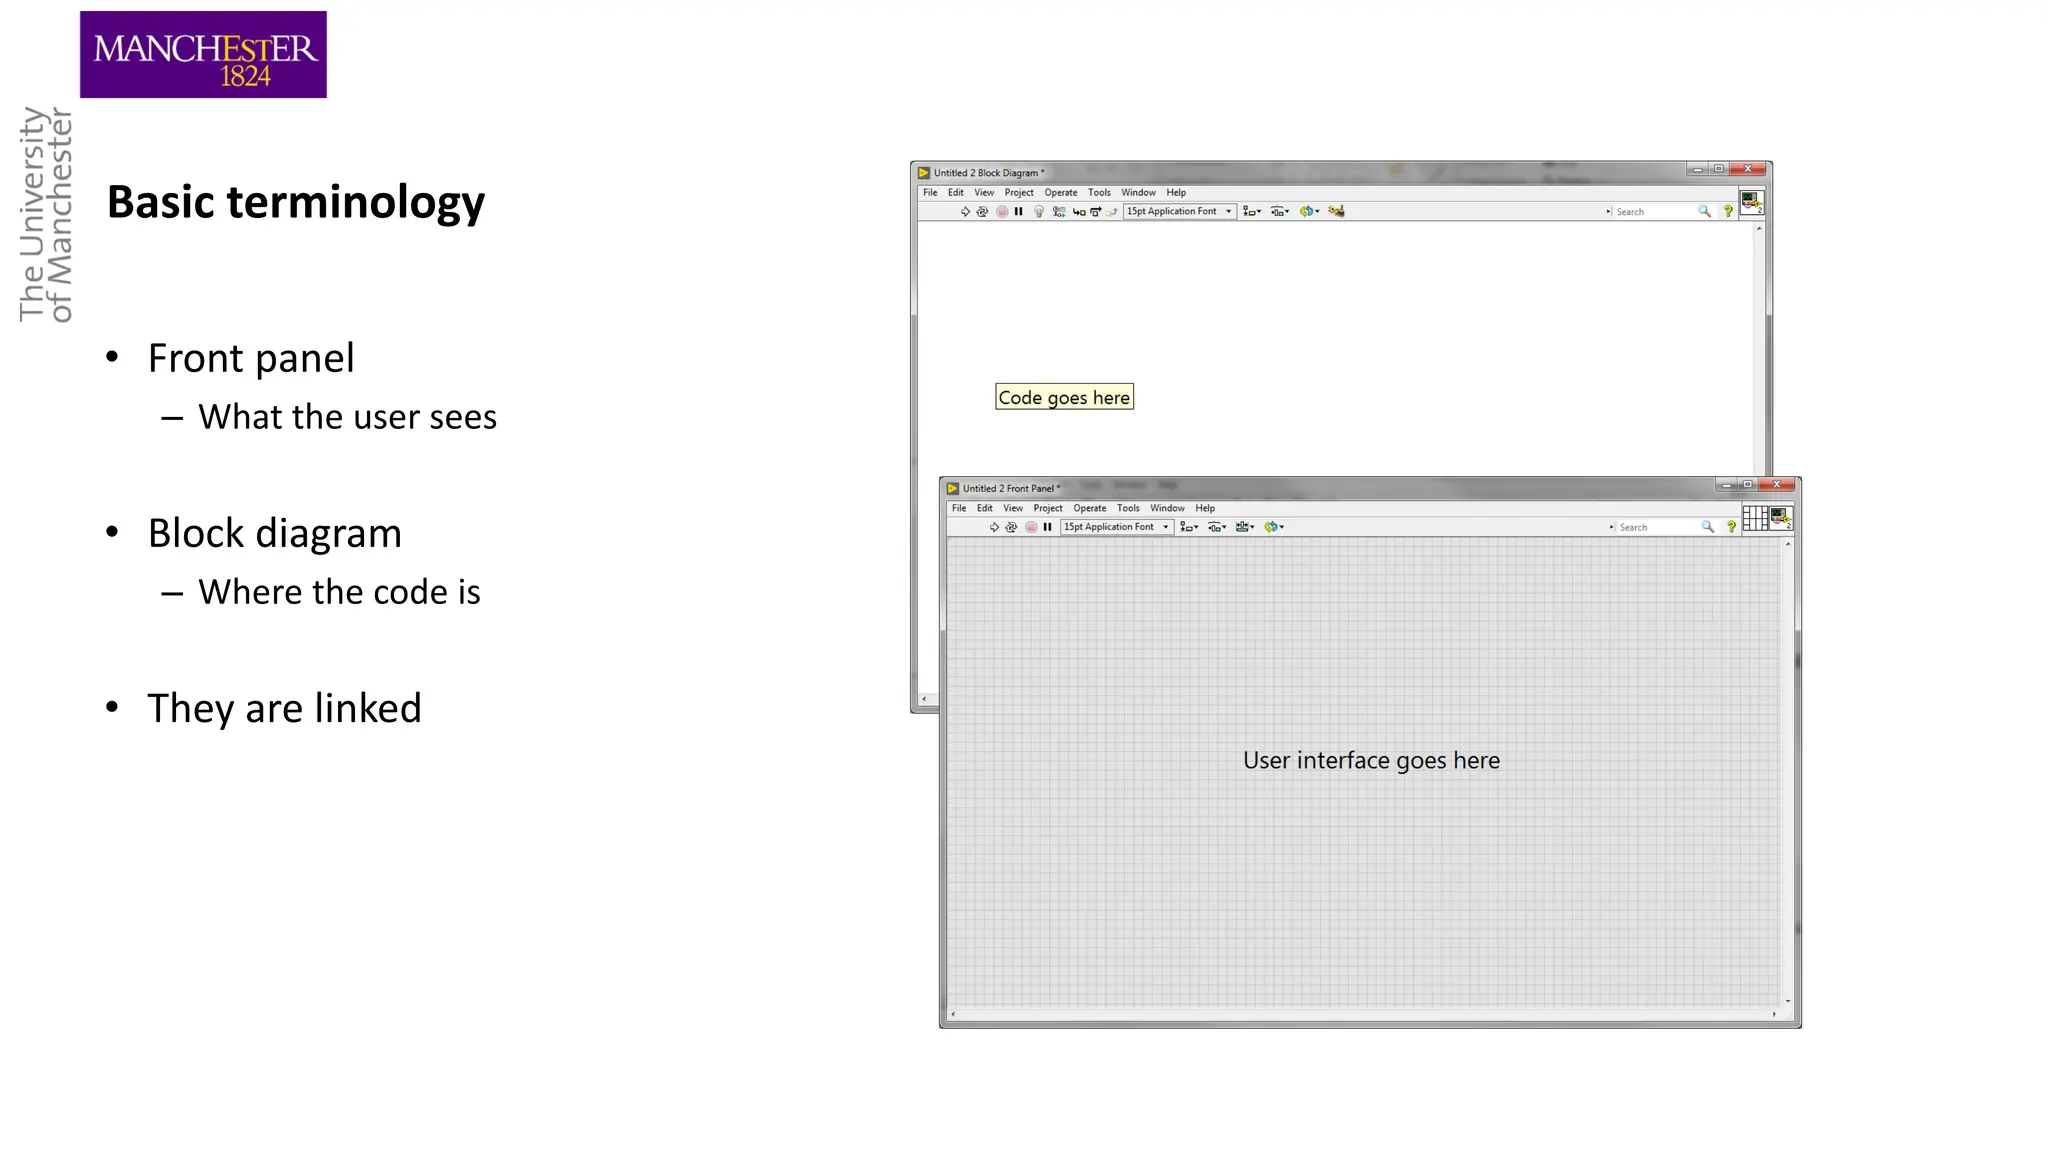Open Reorder dropdown in Front Panel toolbar
Viewport: 2048px width, 1152px height.
pos(1274,527)
